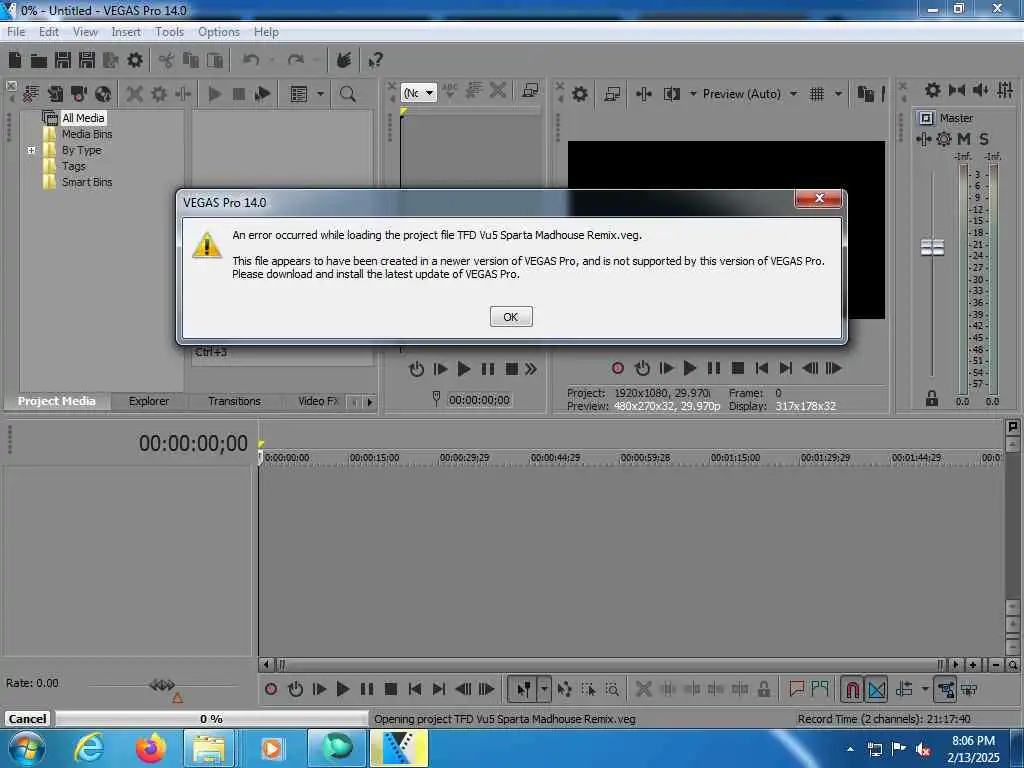Open Internet Explorer from the taskbar
This screenshot has height=768, width=1024.
point(89,748)
